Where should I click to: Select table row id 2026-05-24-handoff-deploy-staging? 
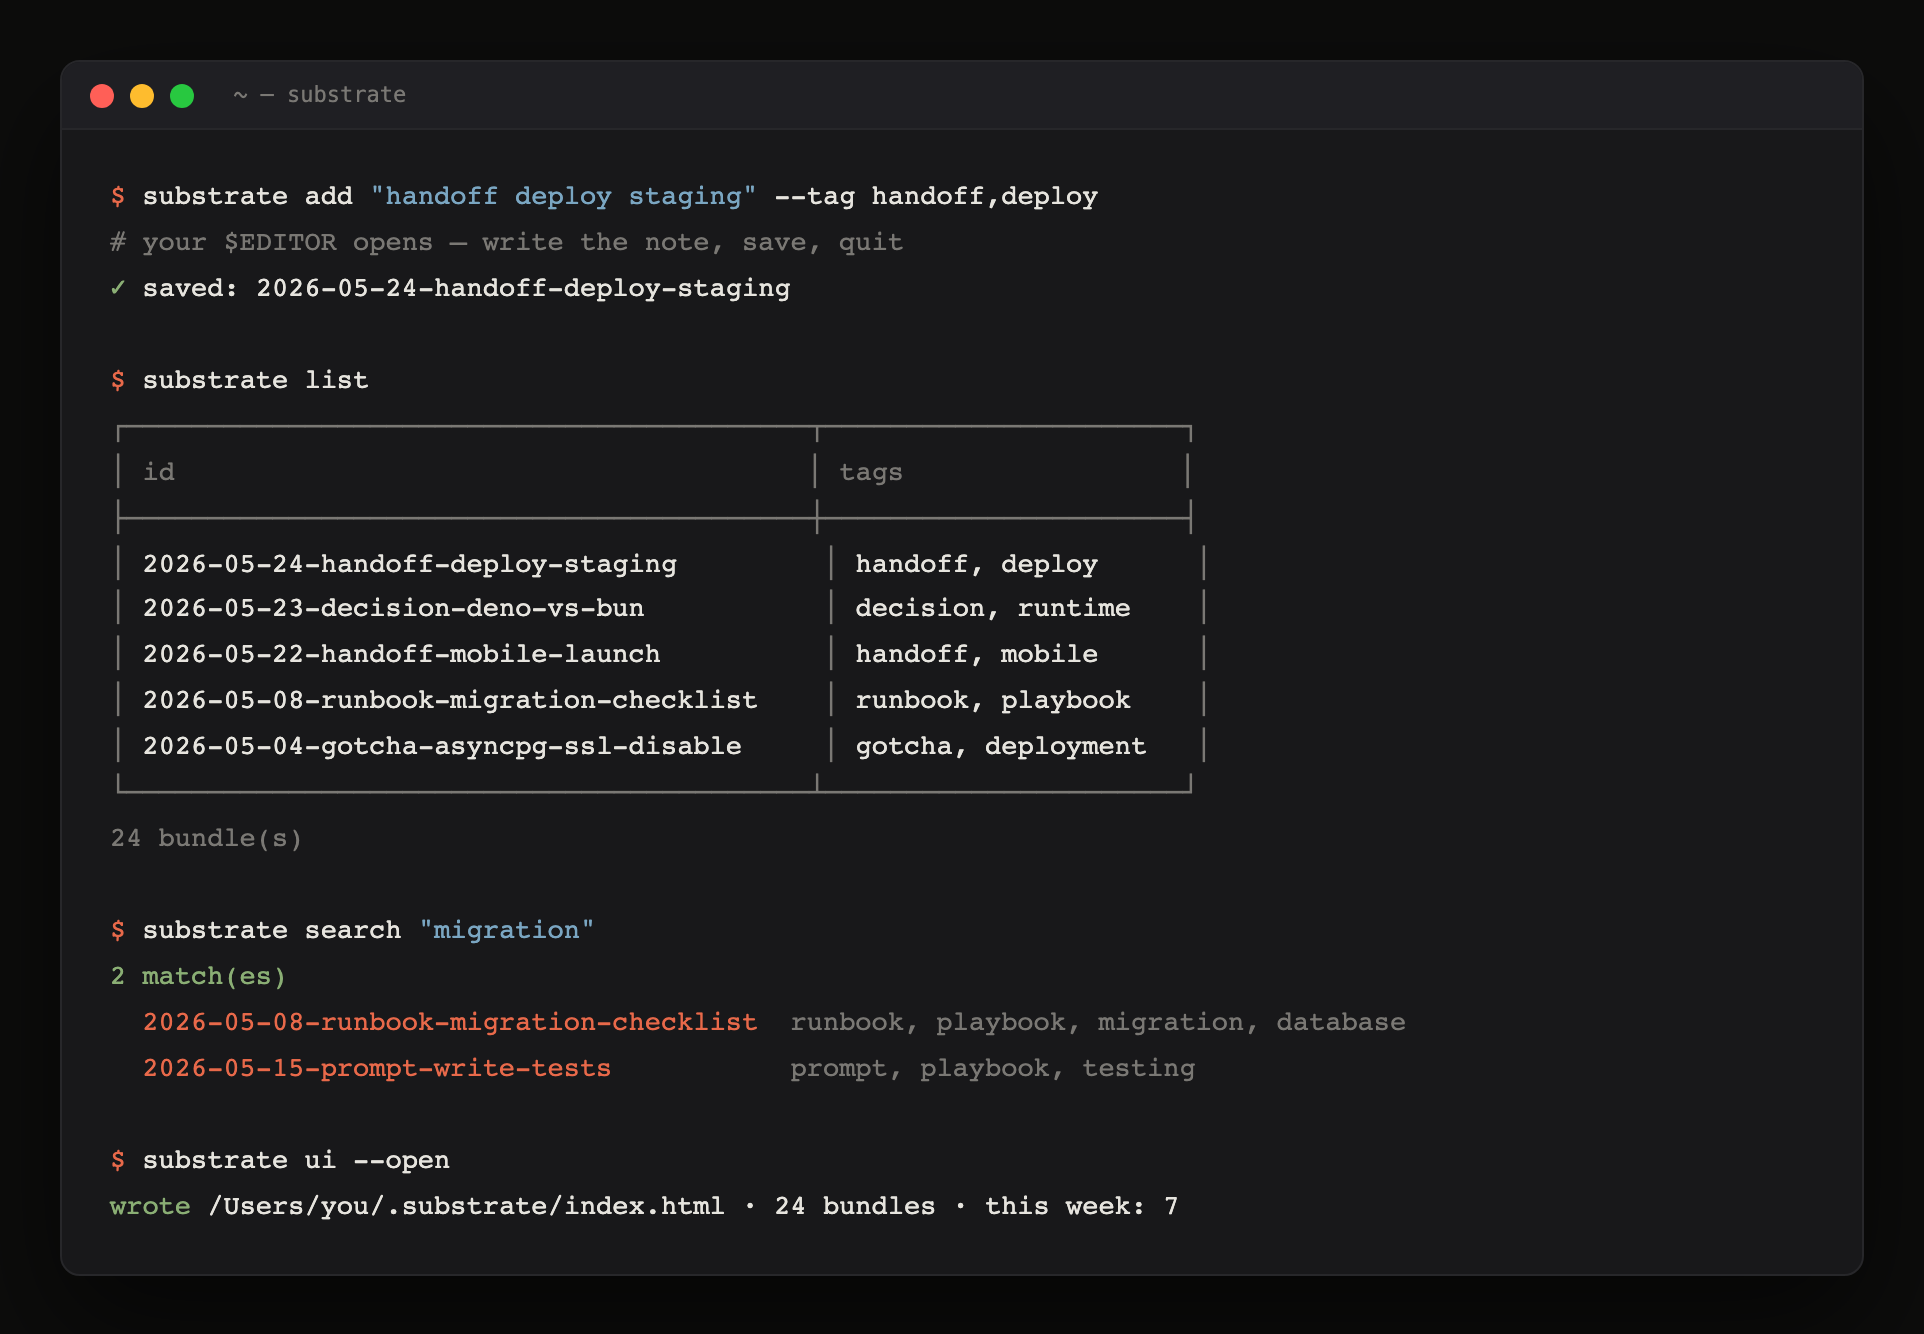coord(410,564)
